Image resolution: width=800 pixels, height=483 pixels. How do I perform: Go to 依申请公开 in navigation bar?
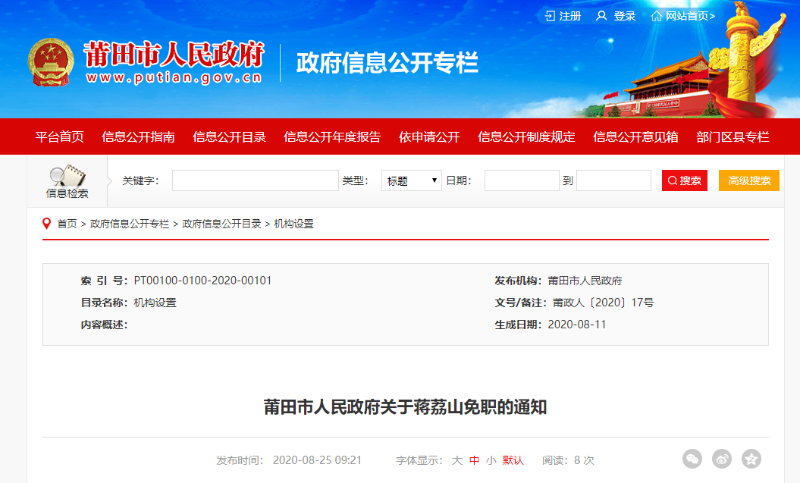click(x=429, y=137)
